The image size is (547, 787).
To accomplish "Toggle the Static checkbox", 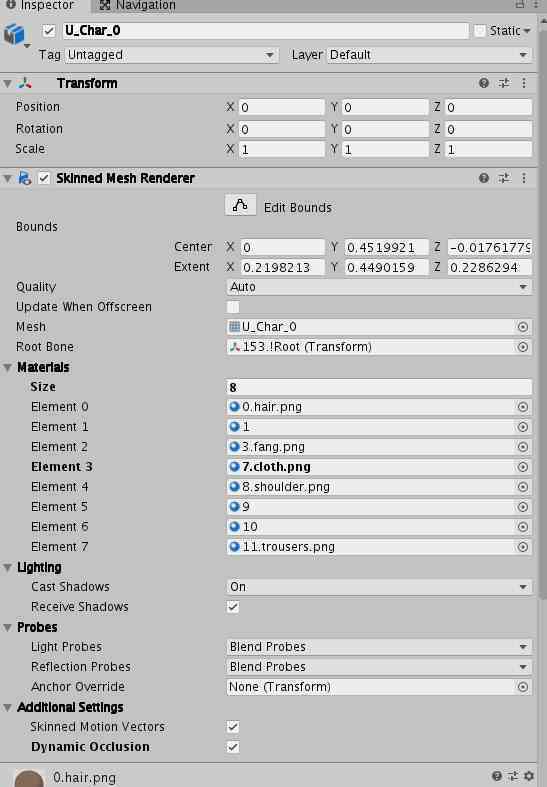I will click(480, 31).
